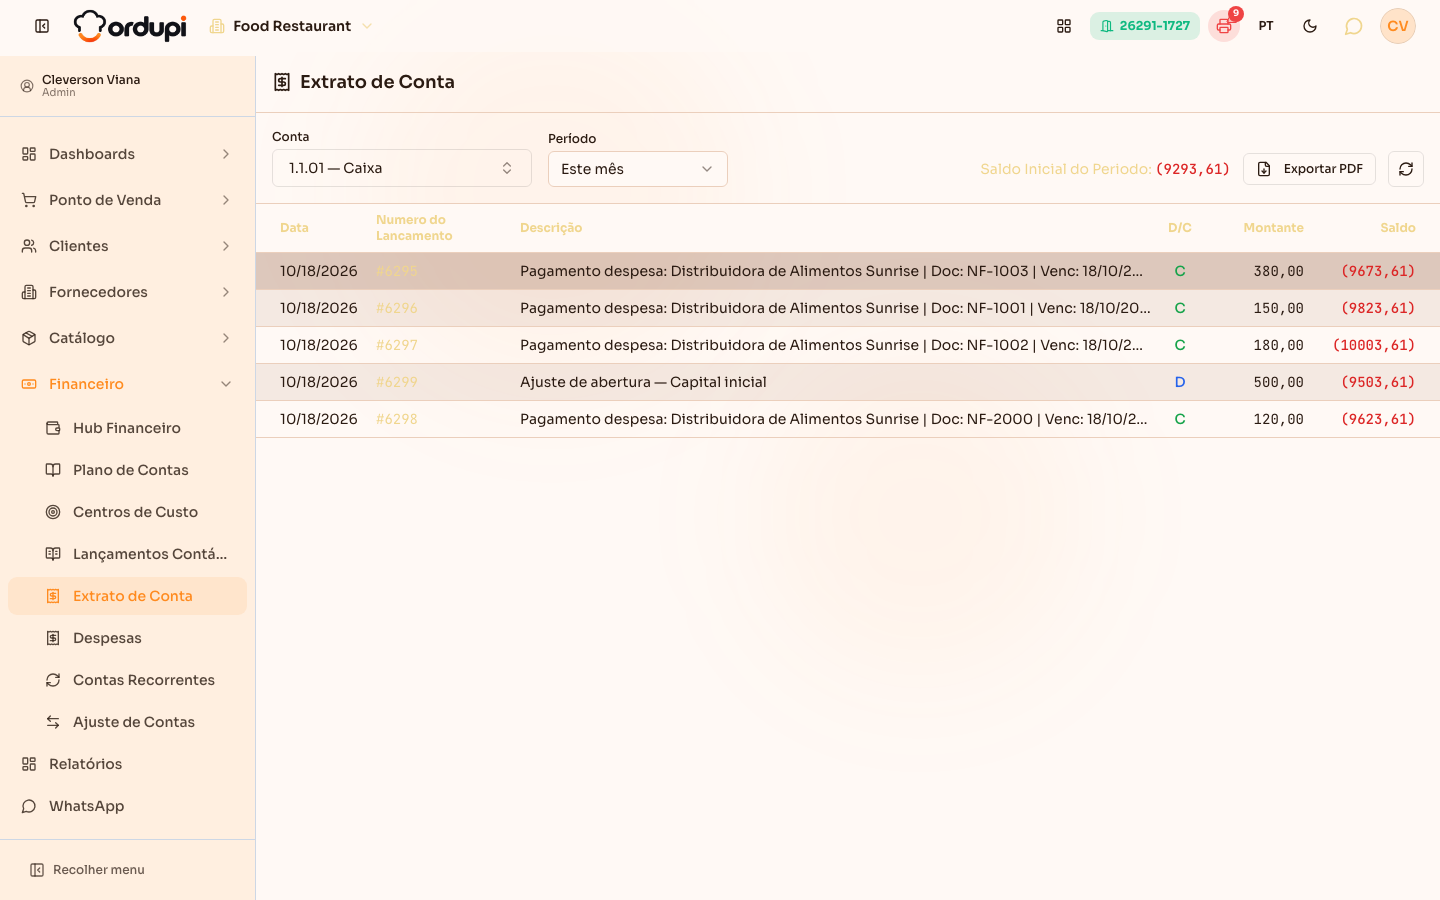Click the refresh icon beside Exportar PDF
This screenshot has height=900, width=1440.
pos(1406,169)
